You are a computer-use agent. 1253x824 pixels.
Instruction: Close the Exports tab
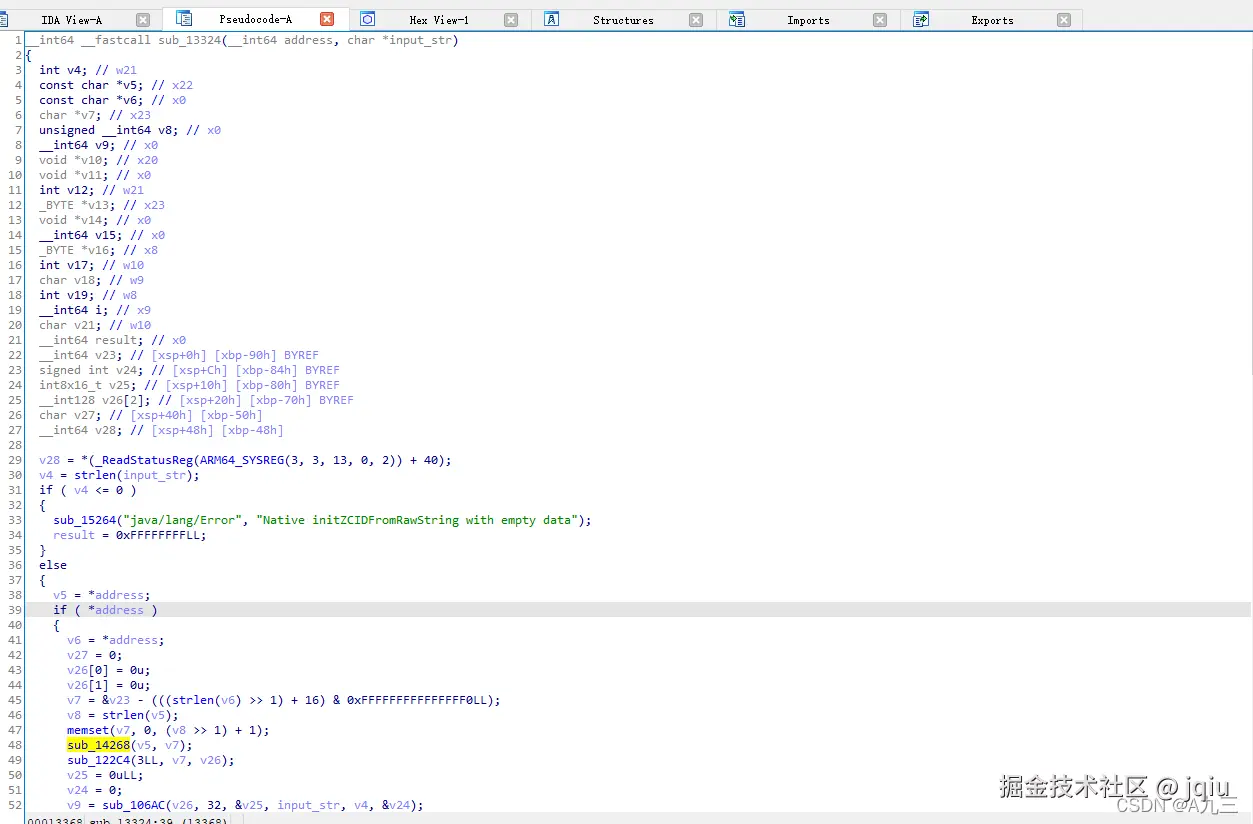1064,20
